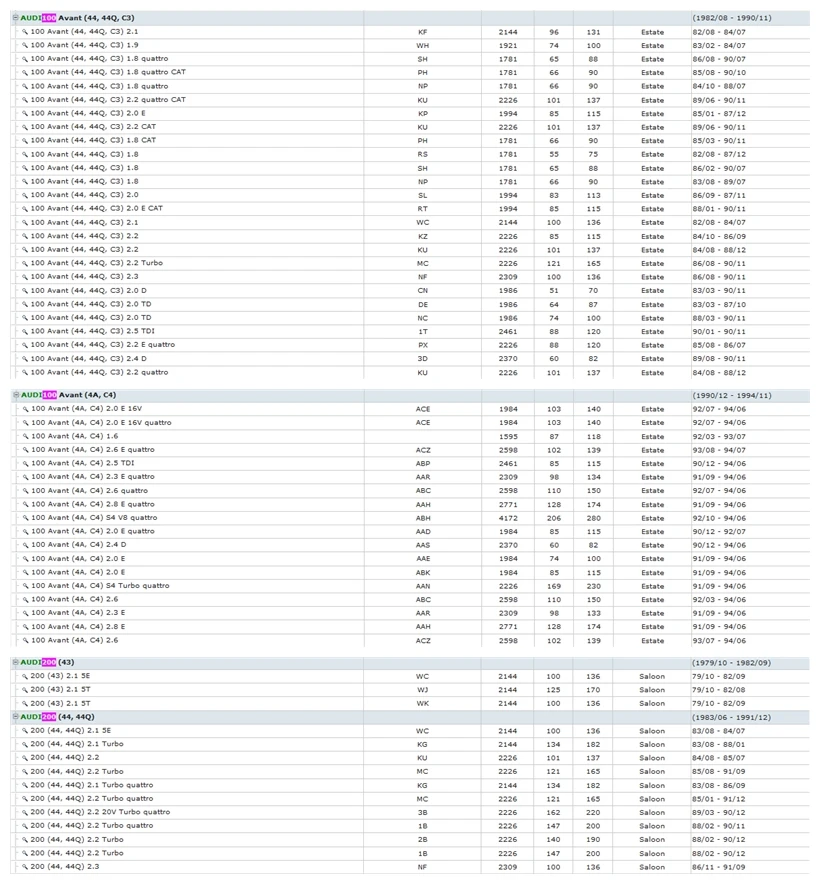Click magnifier icon for 100 Avant C3 2.0 E CAT

[x=25, y=209]
